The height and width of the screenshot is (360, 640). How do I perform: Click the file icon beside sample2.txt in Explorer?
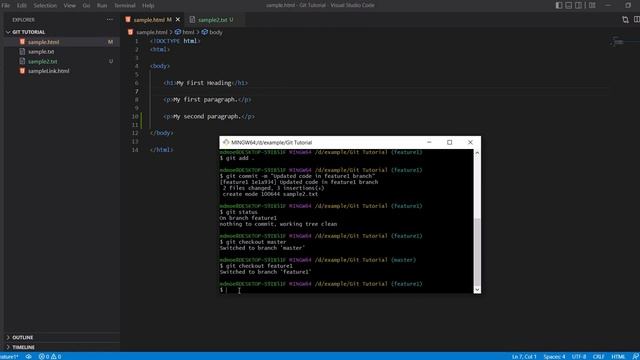coord(22,61)
